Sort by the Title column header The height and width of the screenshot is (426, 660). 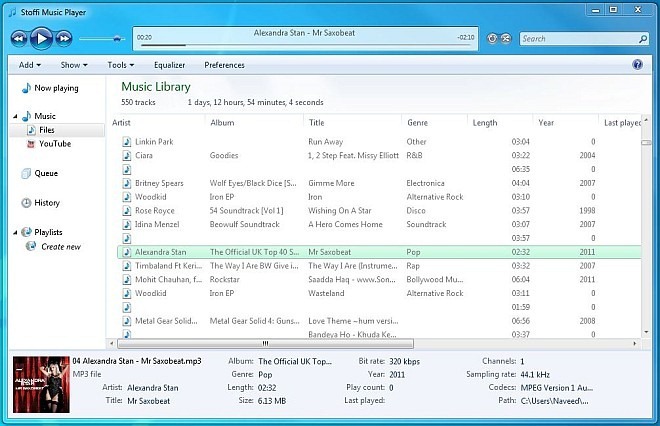pyautogui.click(x=317, y=122)
